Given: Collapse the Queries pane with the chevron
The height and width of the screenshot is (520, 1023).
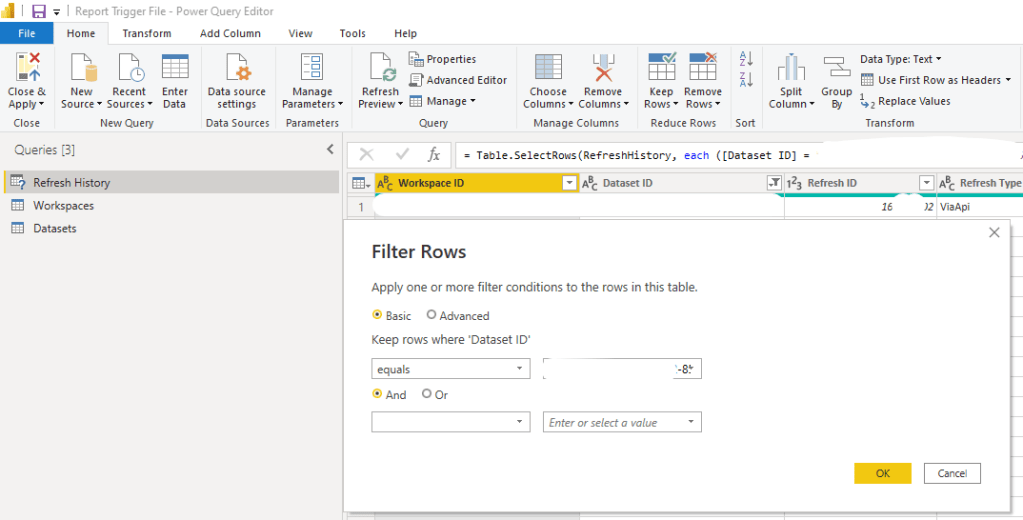Looking at the screenshot, I should pyautogui.click(x=330, y=149).
